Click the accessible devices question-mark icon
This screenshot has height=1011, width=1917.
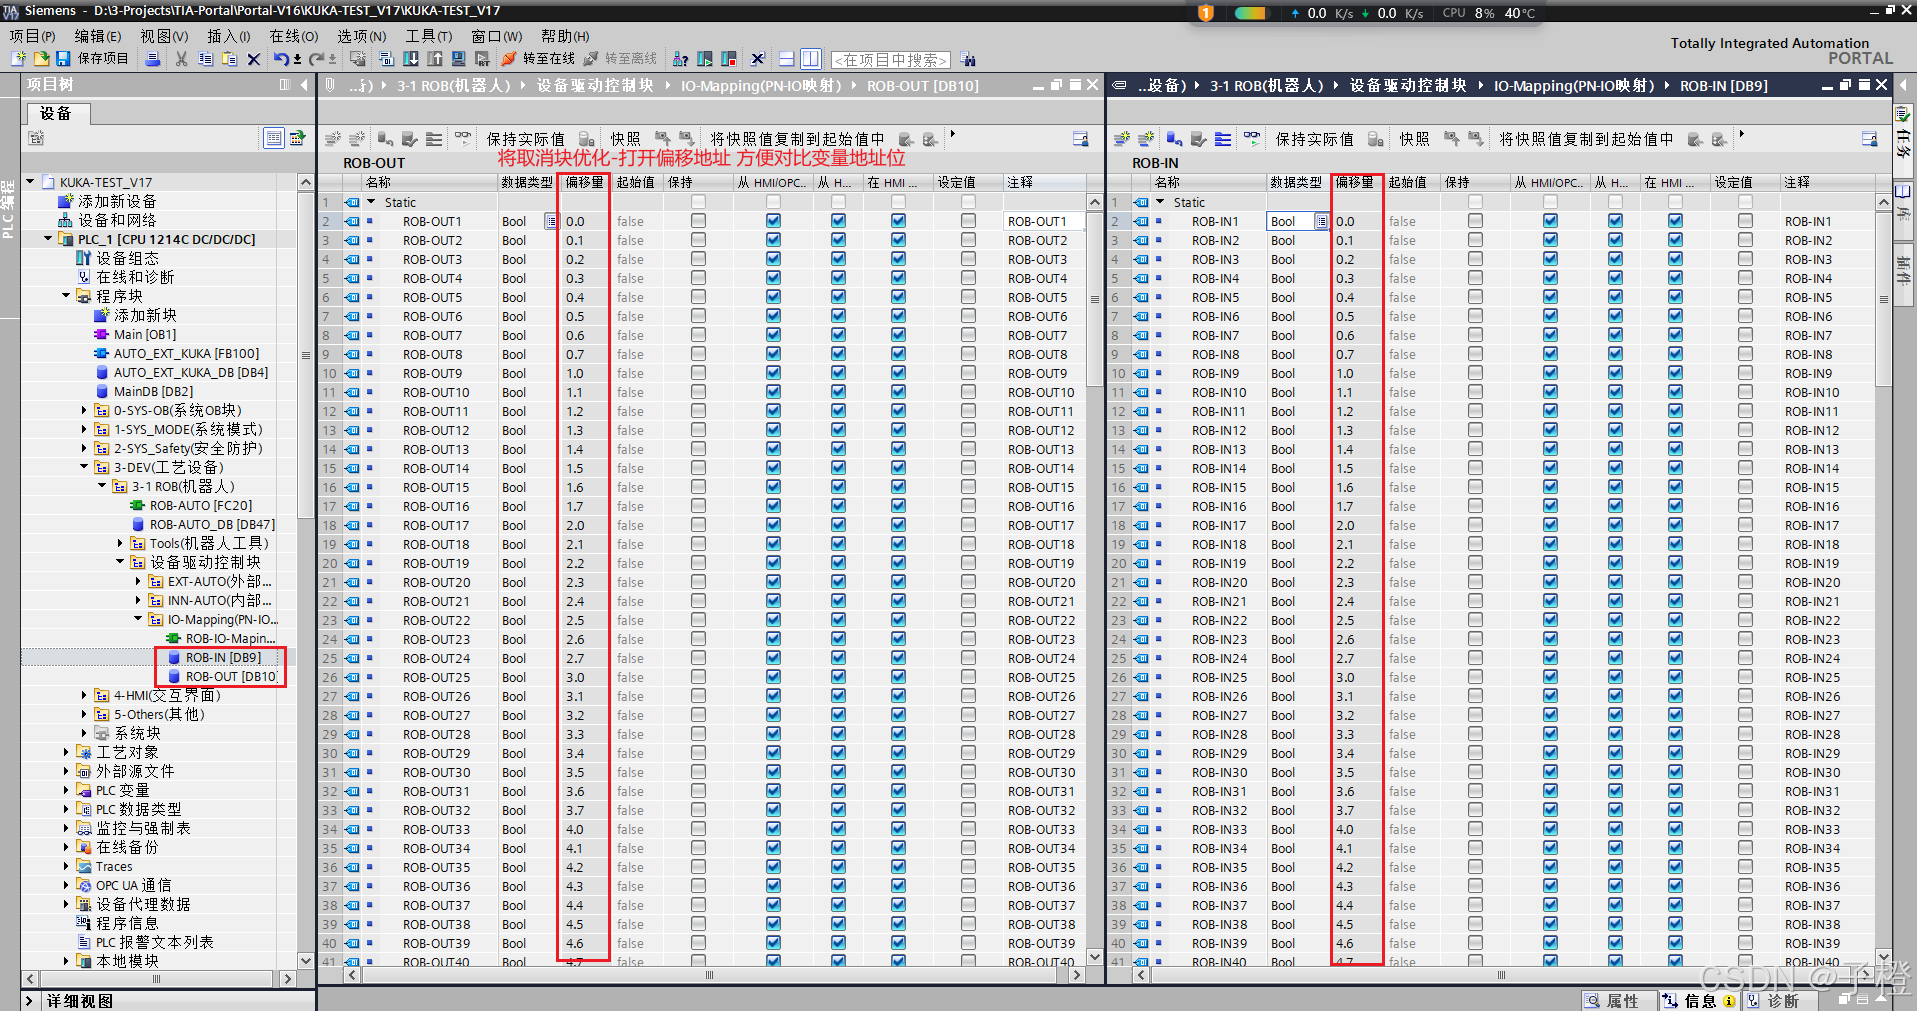(681, 59)
